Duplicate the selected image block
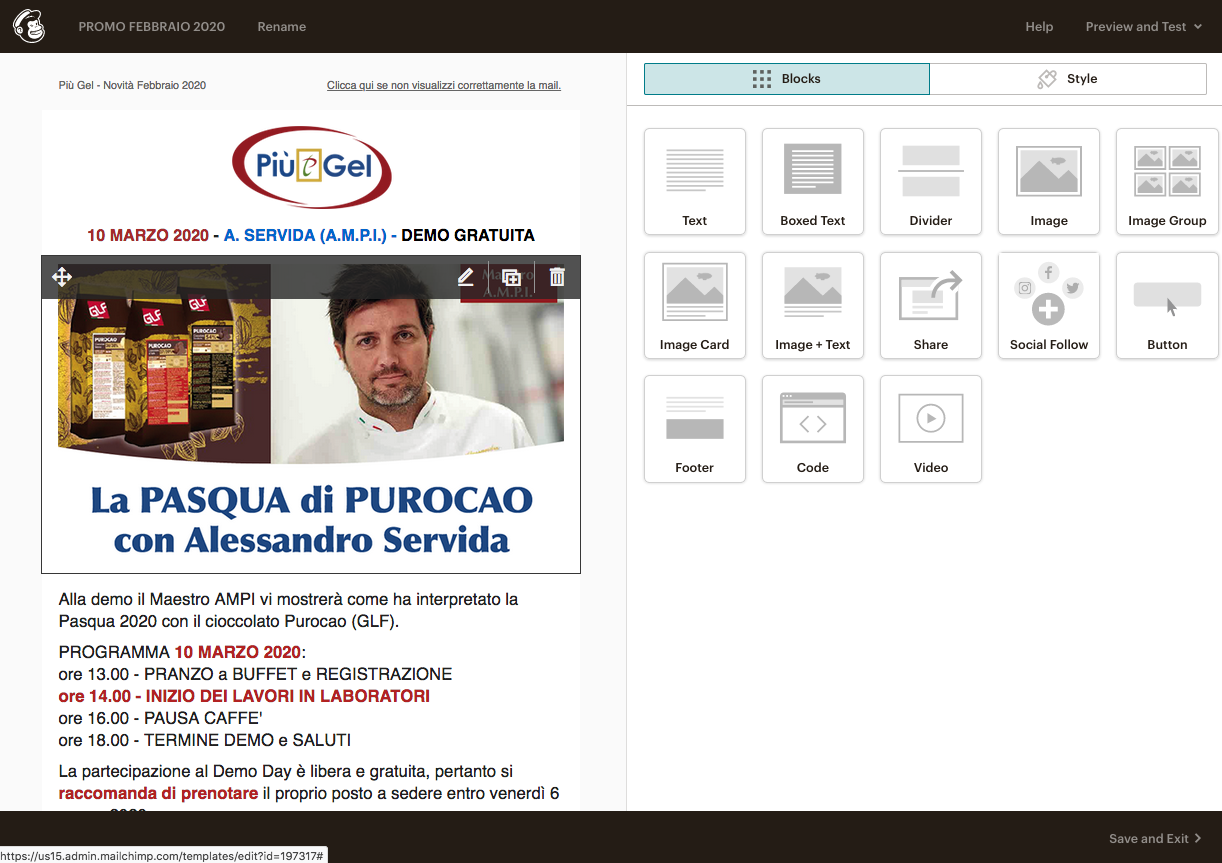The image size is (1222, 863). click(511, 277)
